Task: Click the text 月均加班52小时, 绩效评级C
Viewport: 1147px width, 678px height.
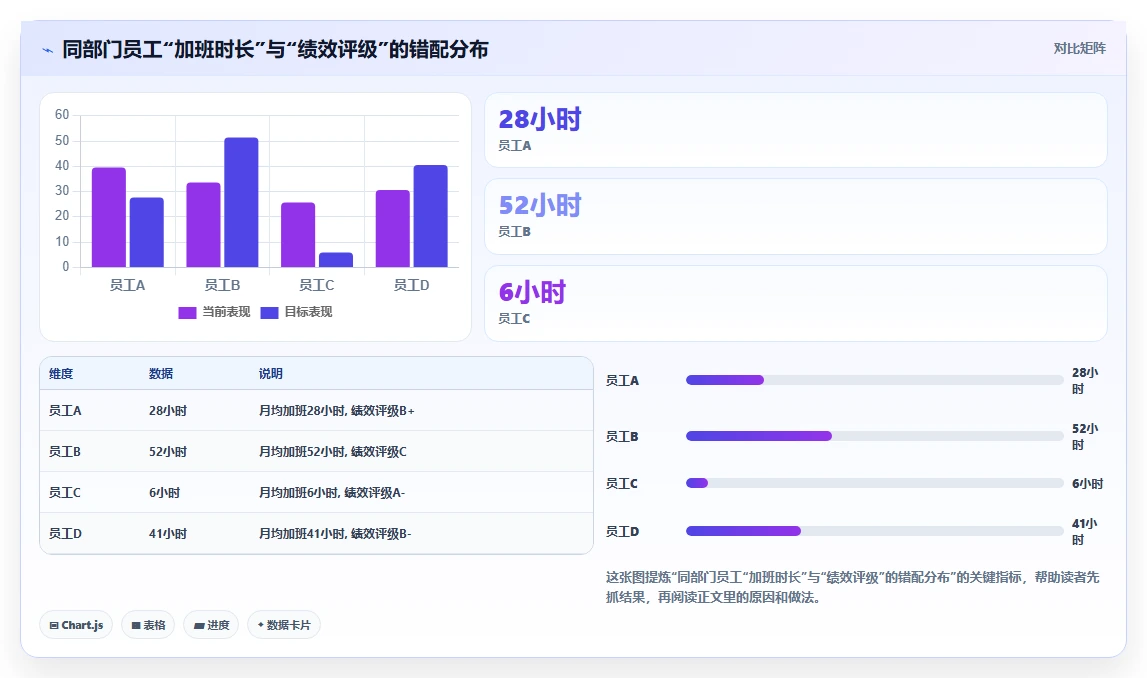Action: pyautogui.click(x=333, y=452)
